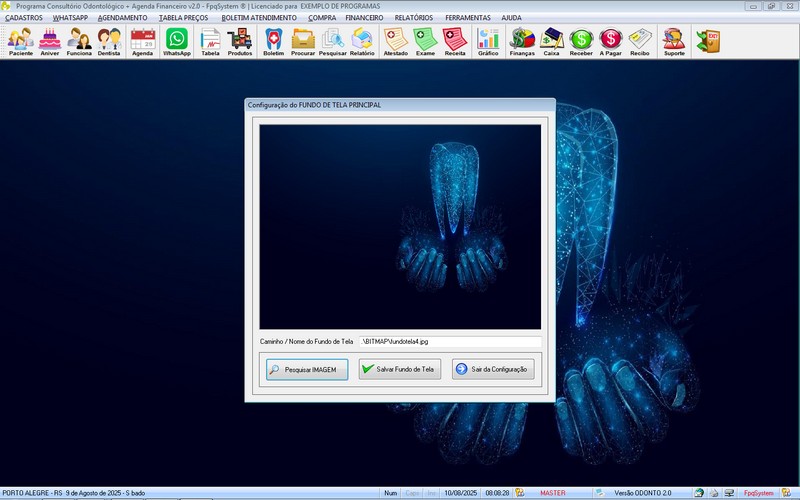Open the Suporte help icon
This screenshot has width=800, height=500.
click(x=674, y=41)
